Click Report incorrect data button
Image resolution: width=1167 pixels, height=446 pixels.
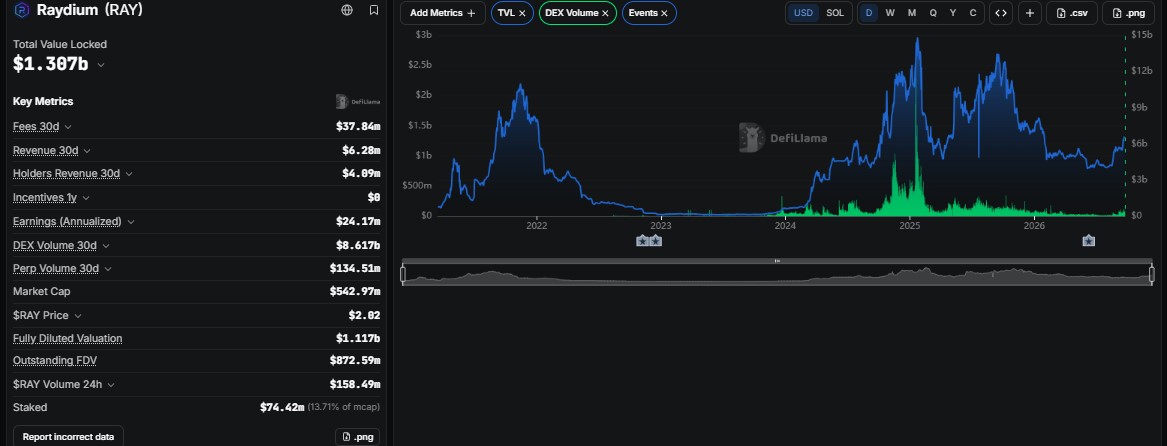point(68,437)
